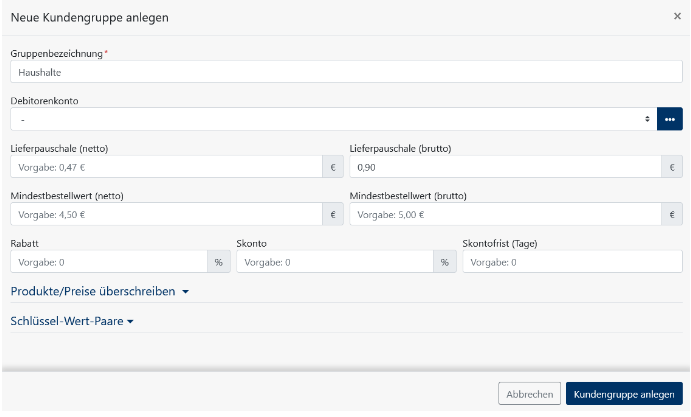Click Kundengruppe anlegen button
This screenshot has width=691, height=417.
pos(624,394)
